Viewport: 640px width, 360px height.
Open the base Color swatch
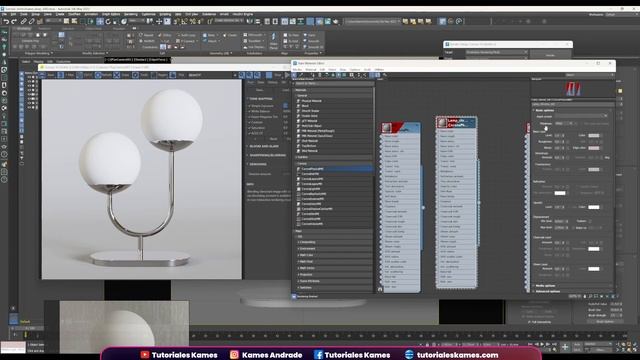click(594, 136)
